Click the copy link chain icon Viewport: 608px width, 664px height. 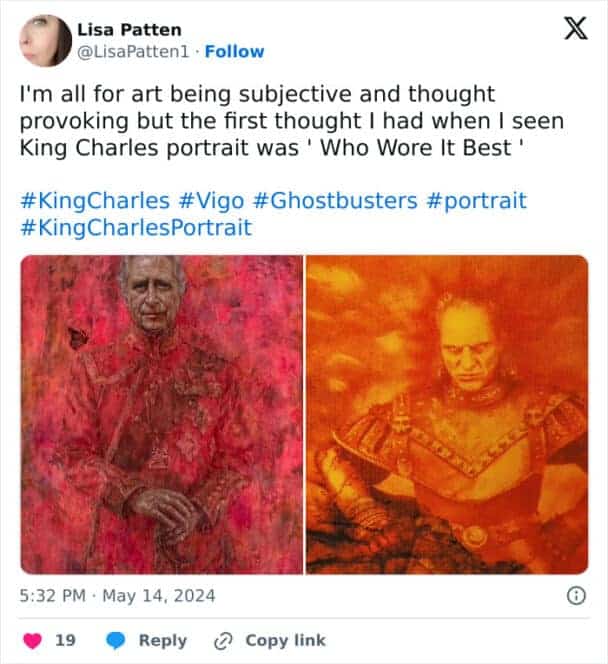pos(223,641)
